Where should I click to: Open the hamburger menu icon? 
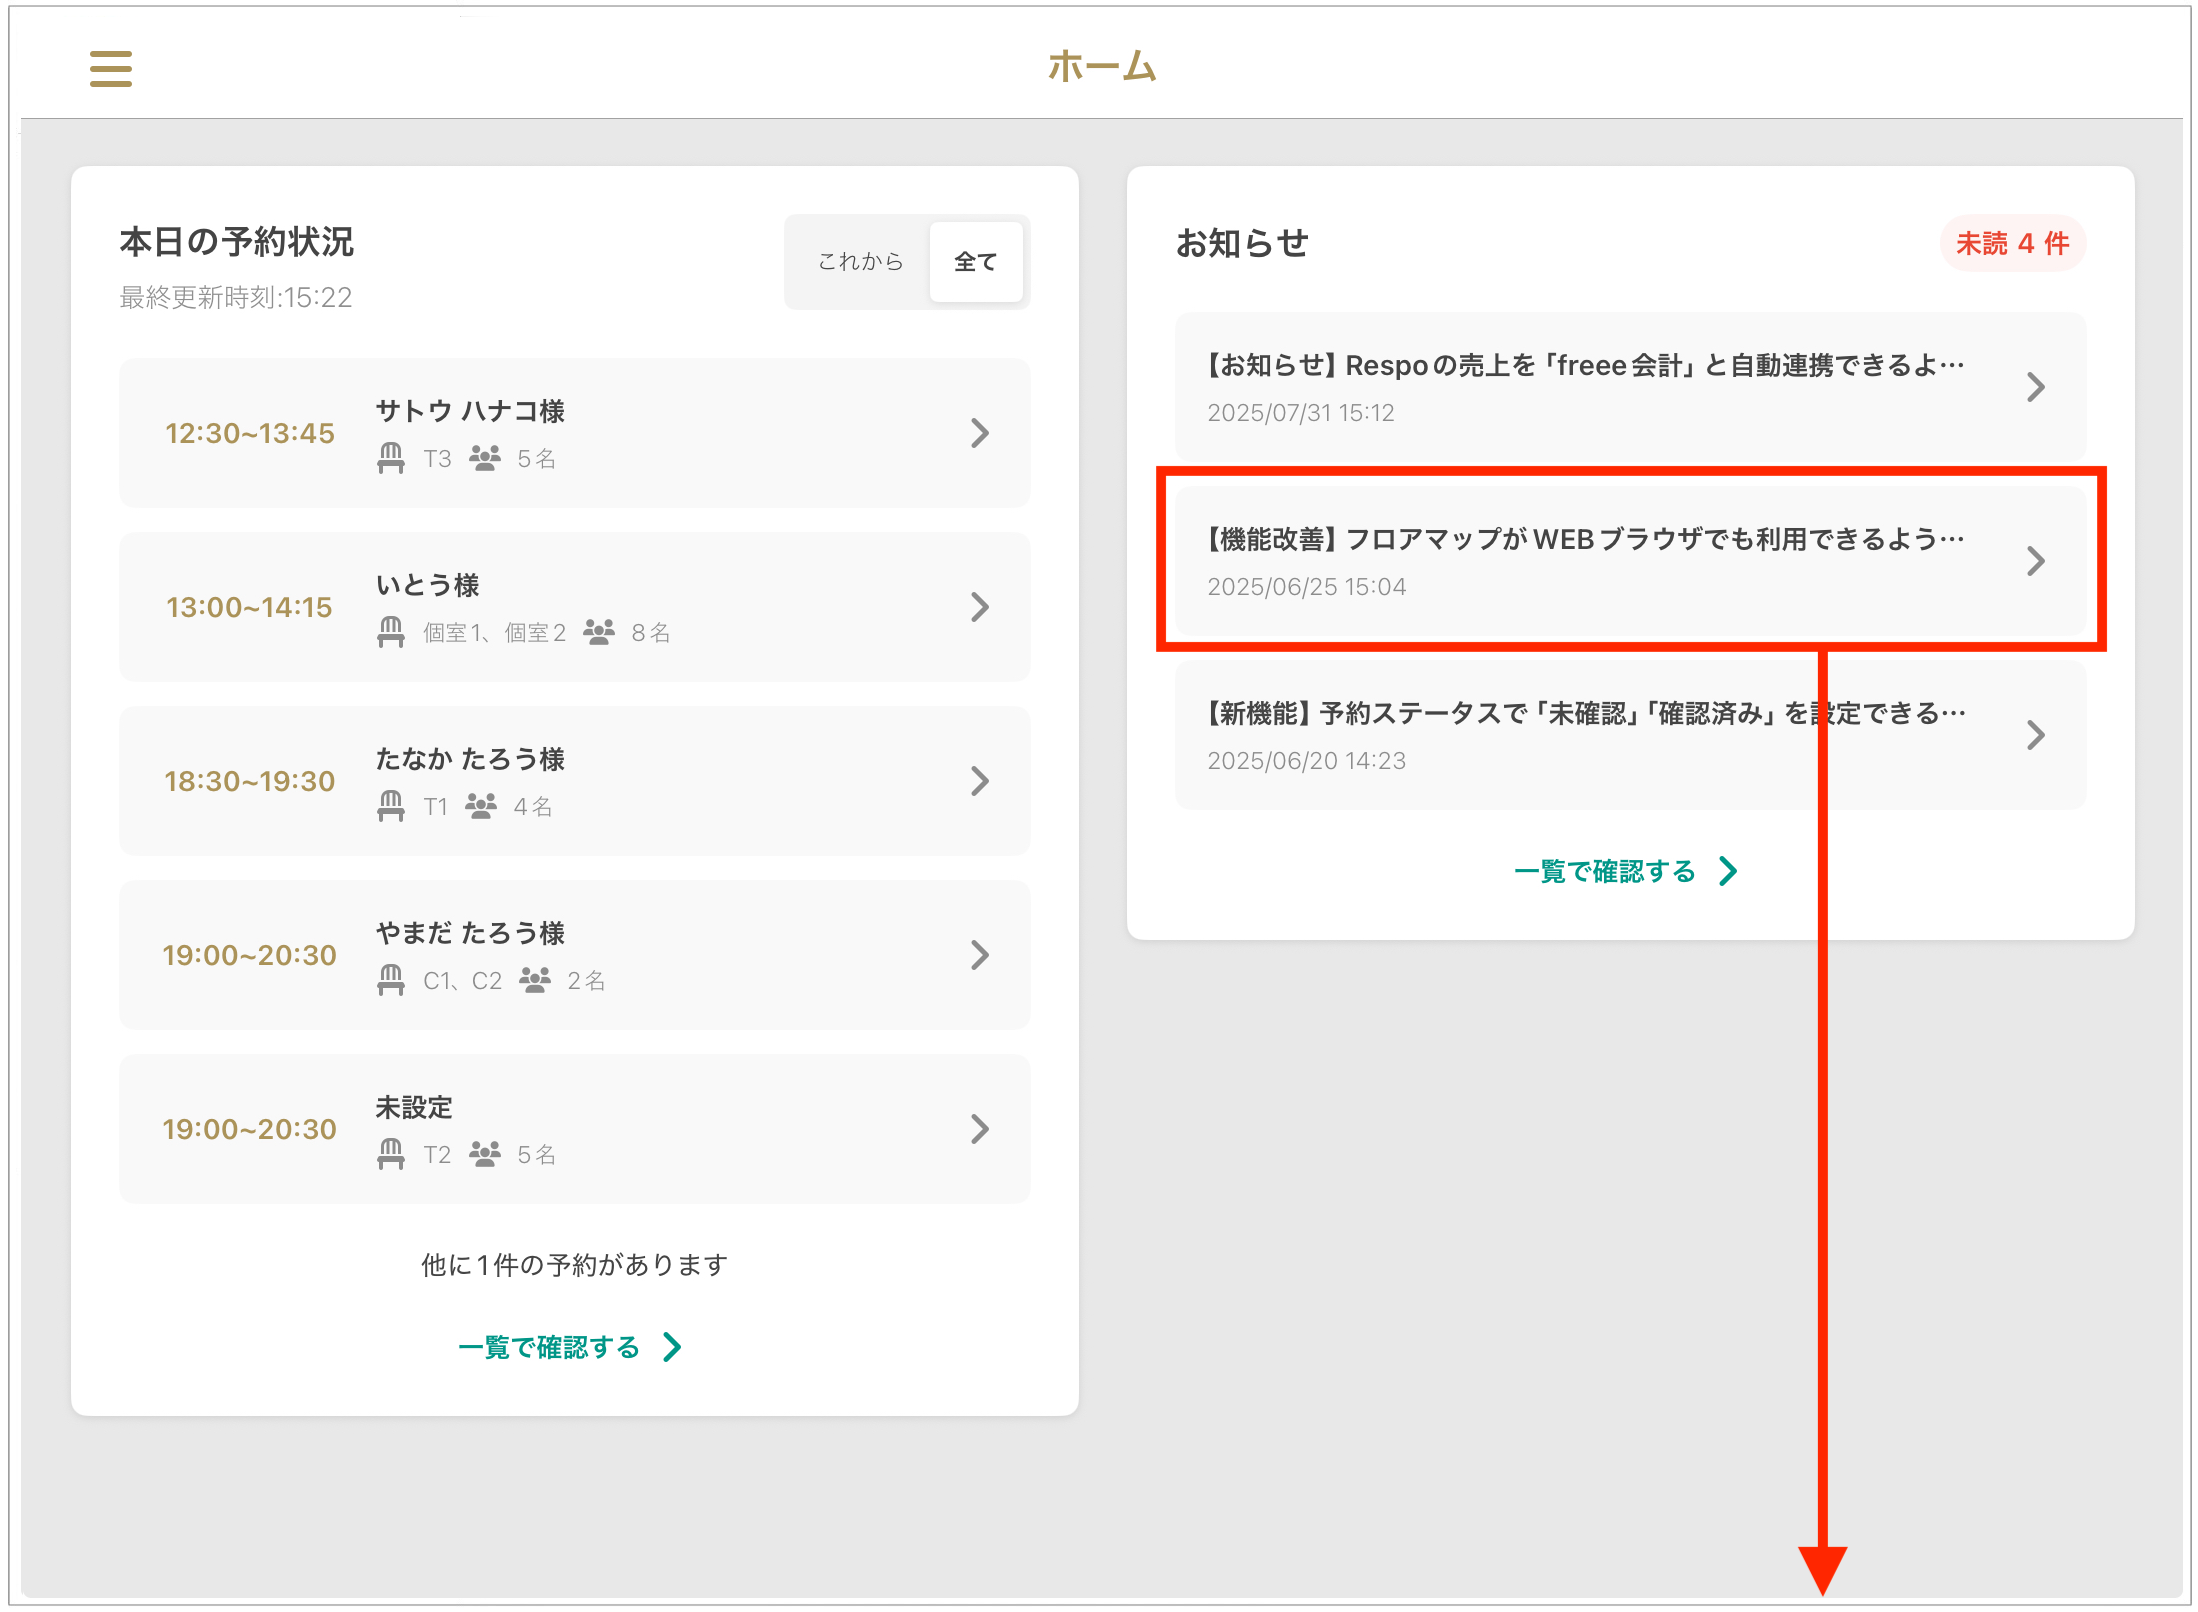[110, 69]
